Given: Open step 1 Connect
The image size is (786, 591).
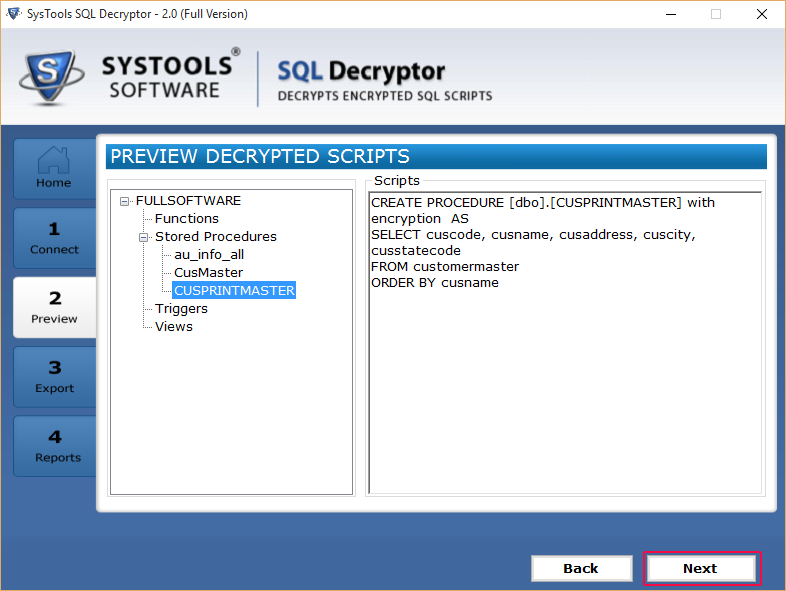Looking at the screenshot, I should (54, 238).
